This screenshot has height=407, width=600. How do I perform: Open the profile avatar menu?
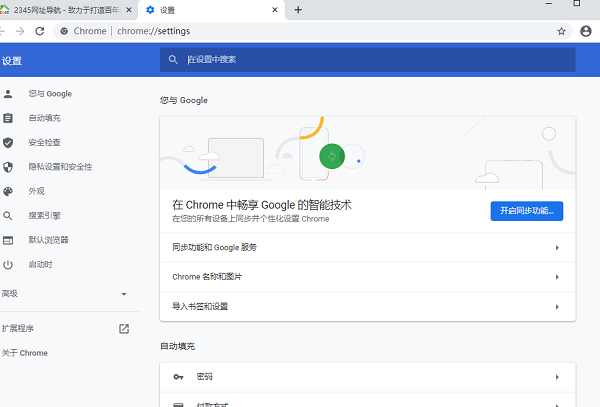[585, 31]
